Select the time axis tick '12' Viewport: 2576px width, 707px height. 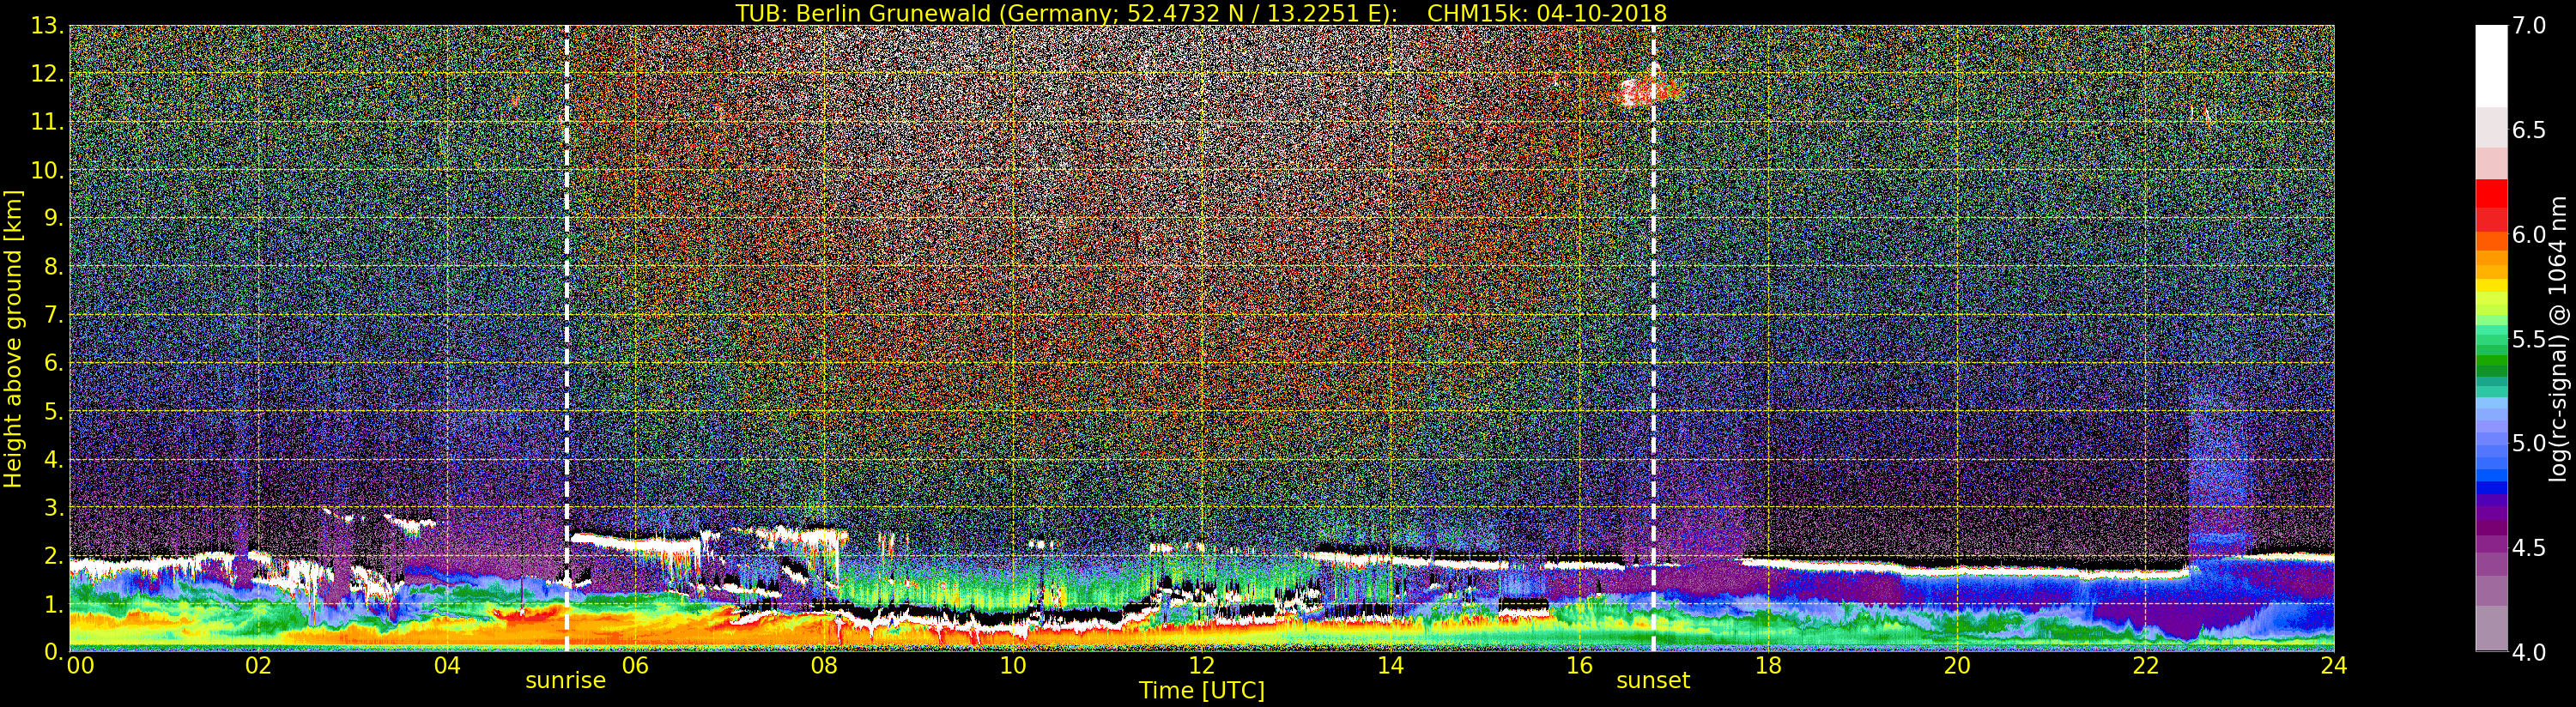pos(1202,665)
